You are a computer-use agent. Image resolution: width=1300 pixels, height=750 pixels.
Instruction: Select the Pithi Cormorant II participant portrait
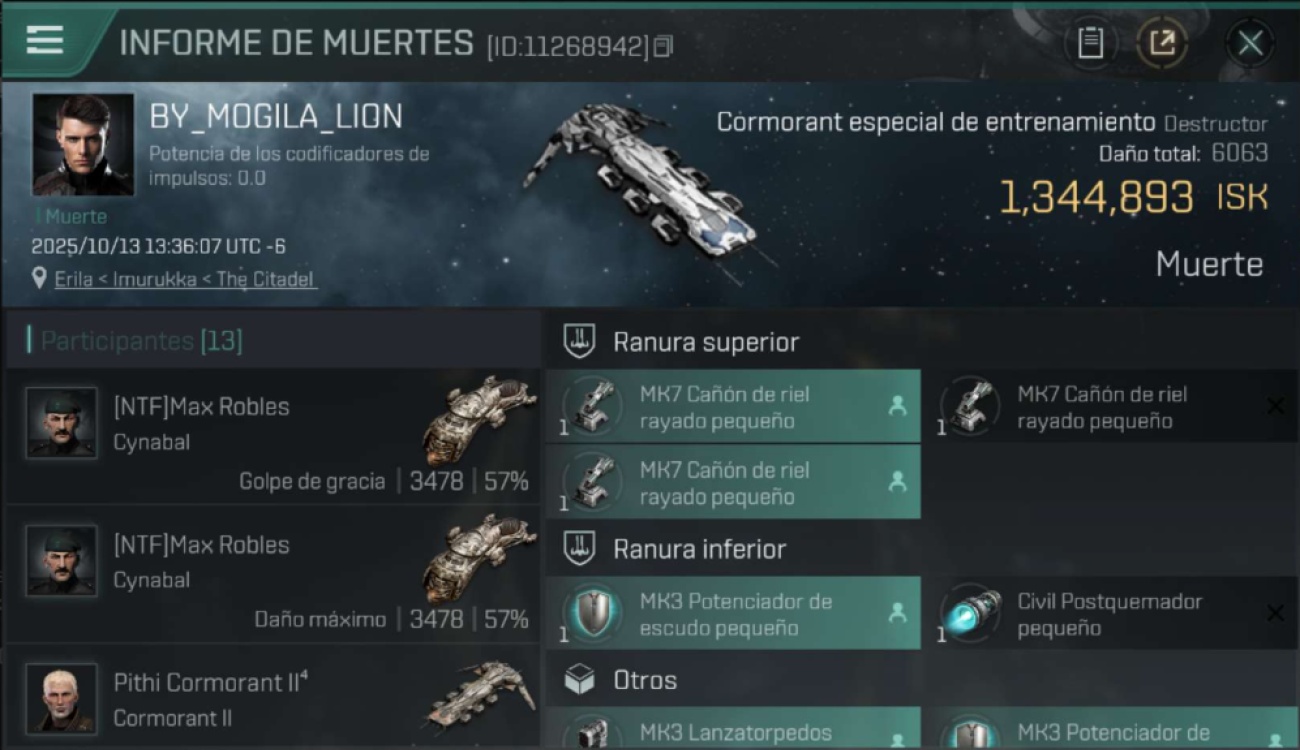pos(62,698)
